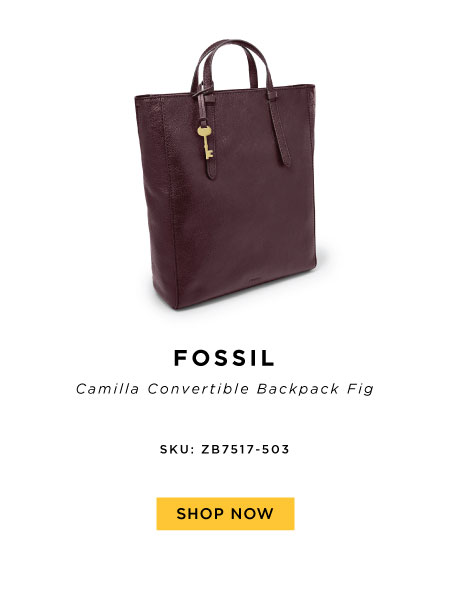Click the gold key charm on bag

(x=205, y=142)
